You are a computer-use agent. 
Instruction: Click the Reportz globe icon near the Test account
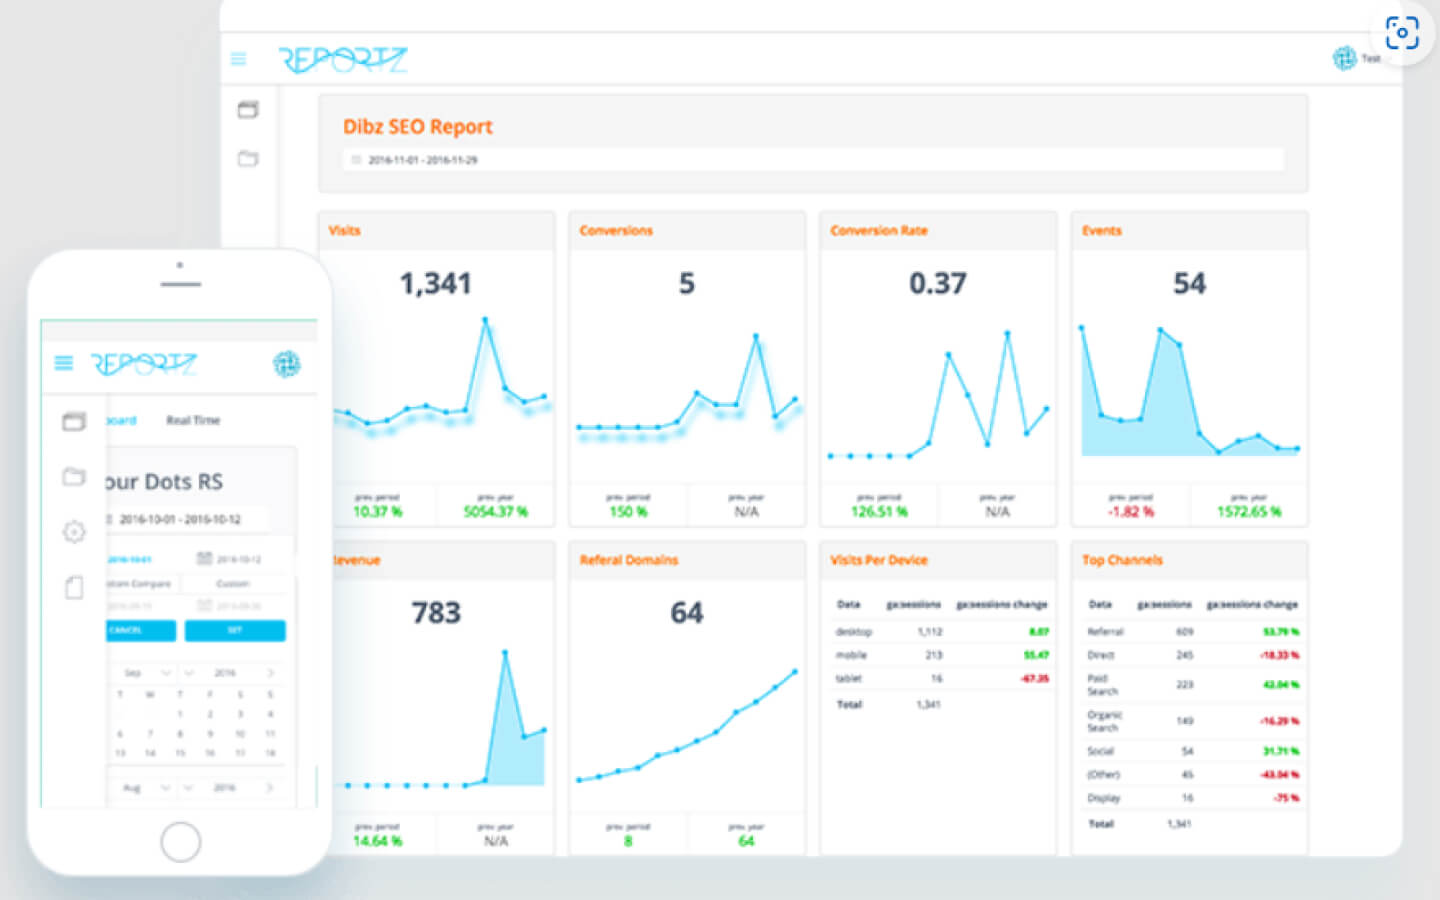point(1343,58)
